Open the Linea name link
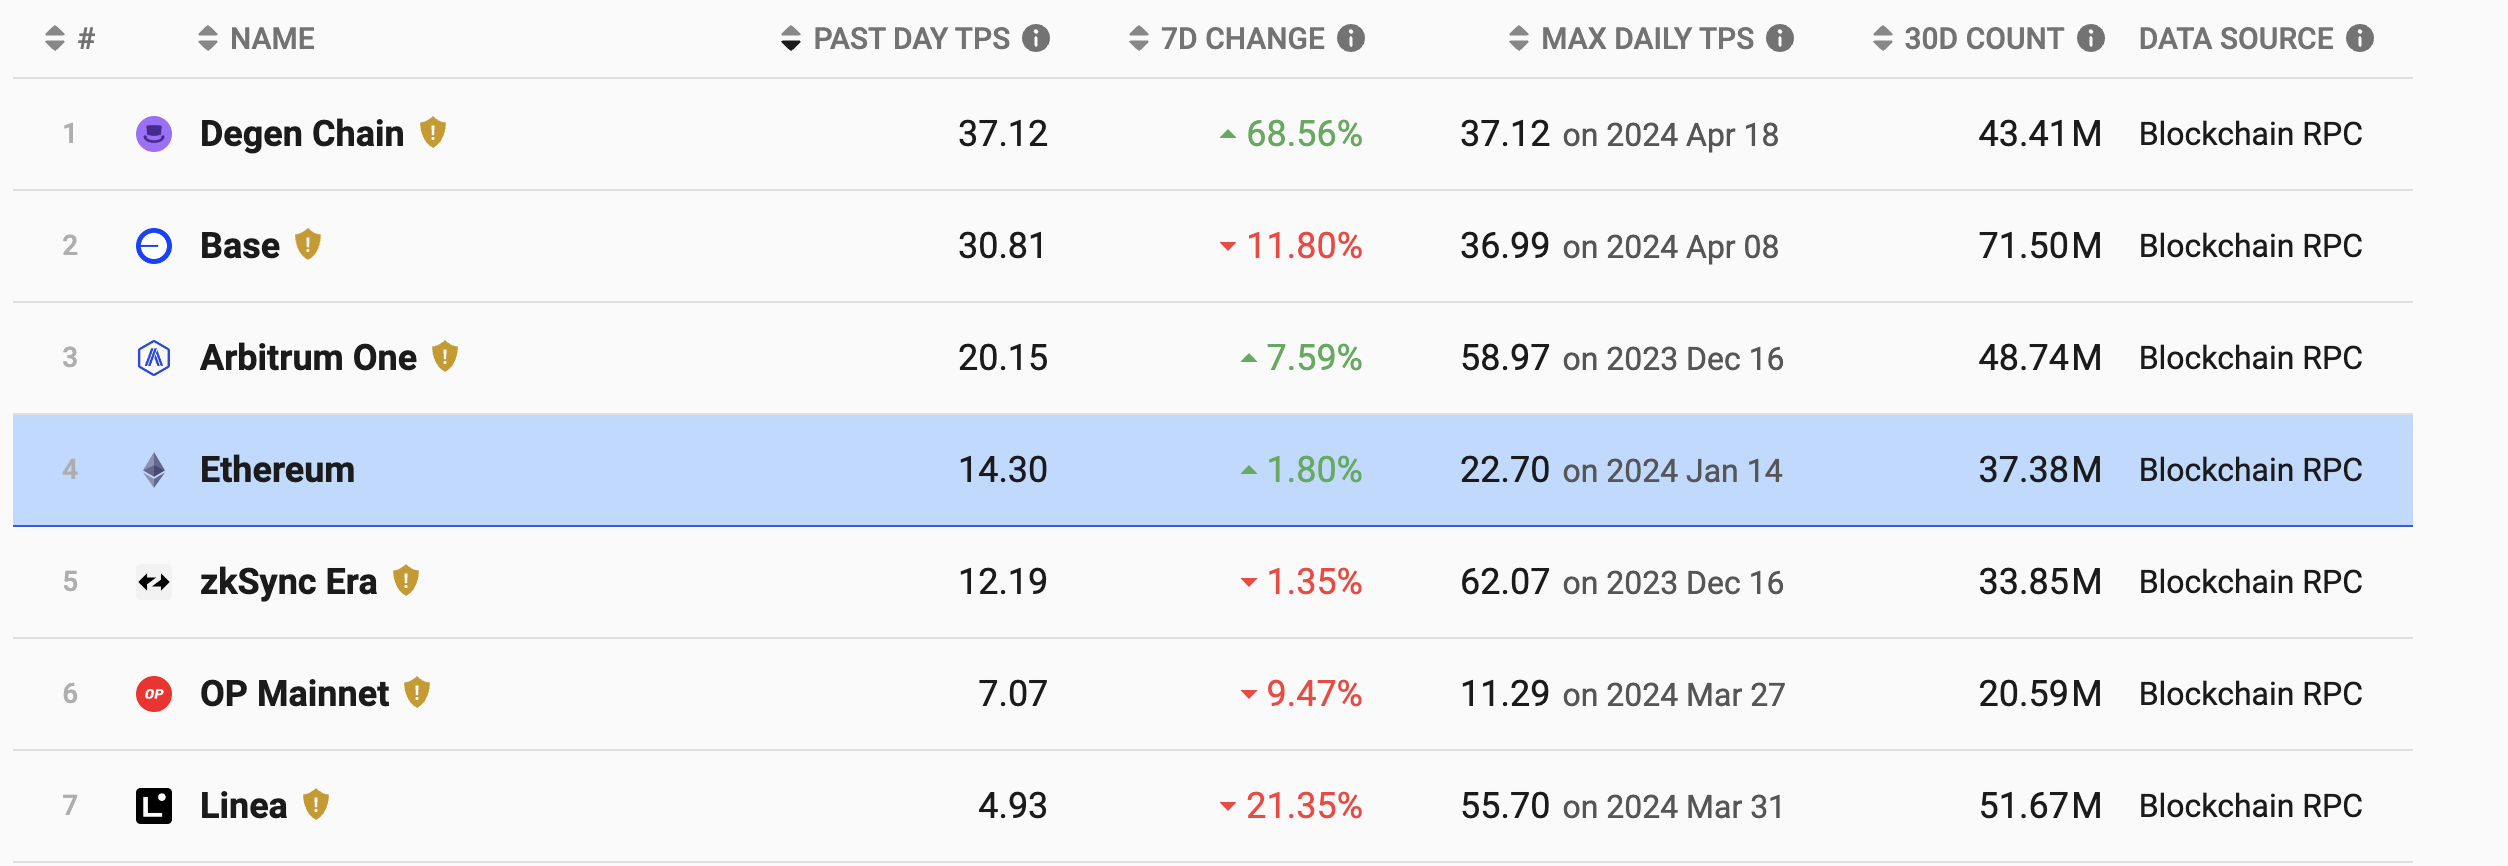 pos(243,806)
